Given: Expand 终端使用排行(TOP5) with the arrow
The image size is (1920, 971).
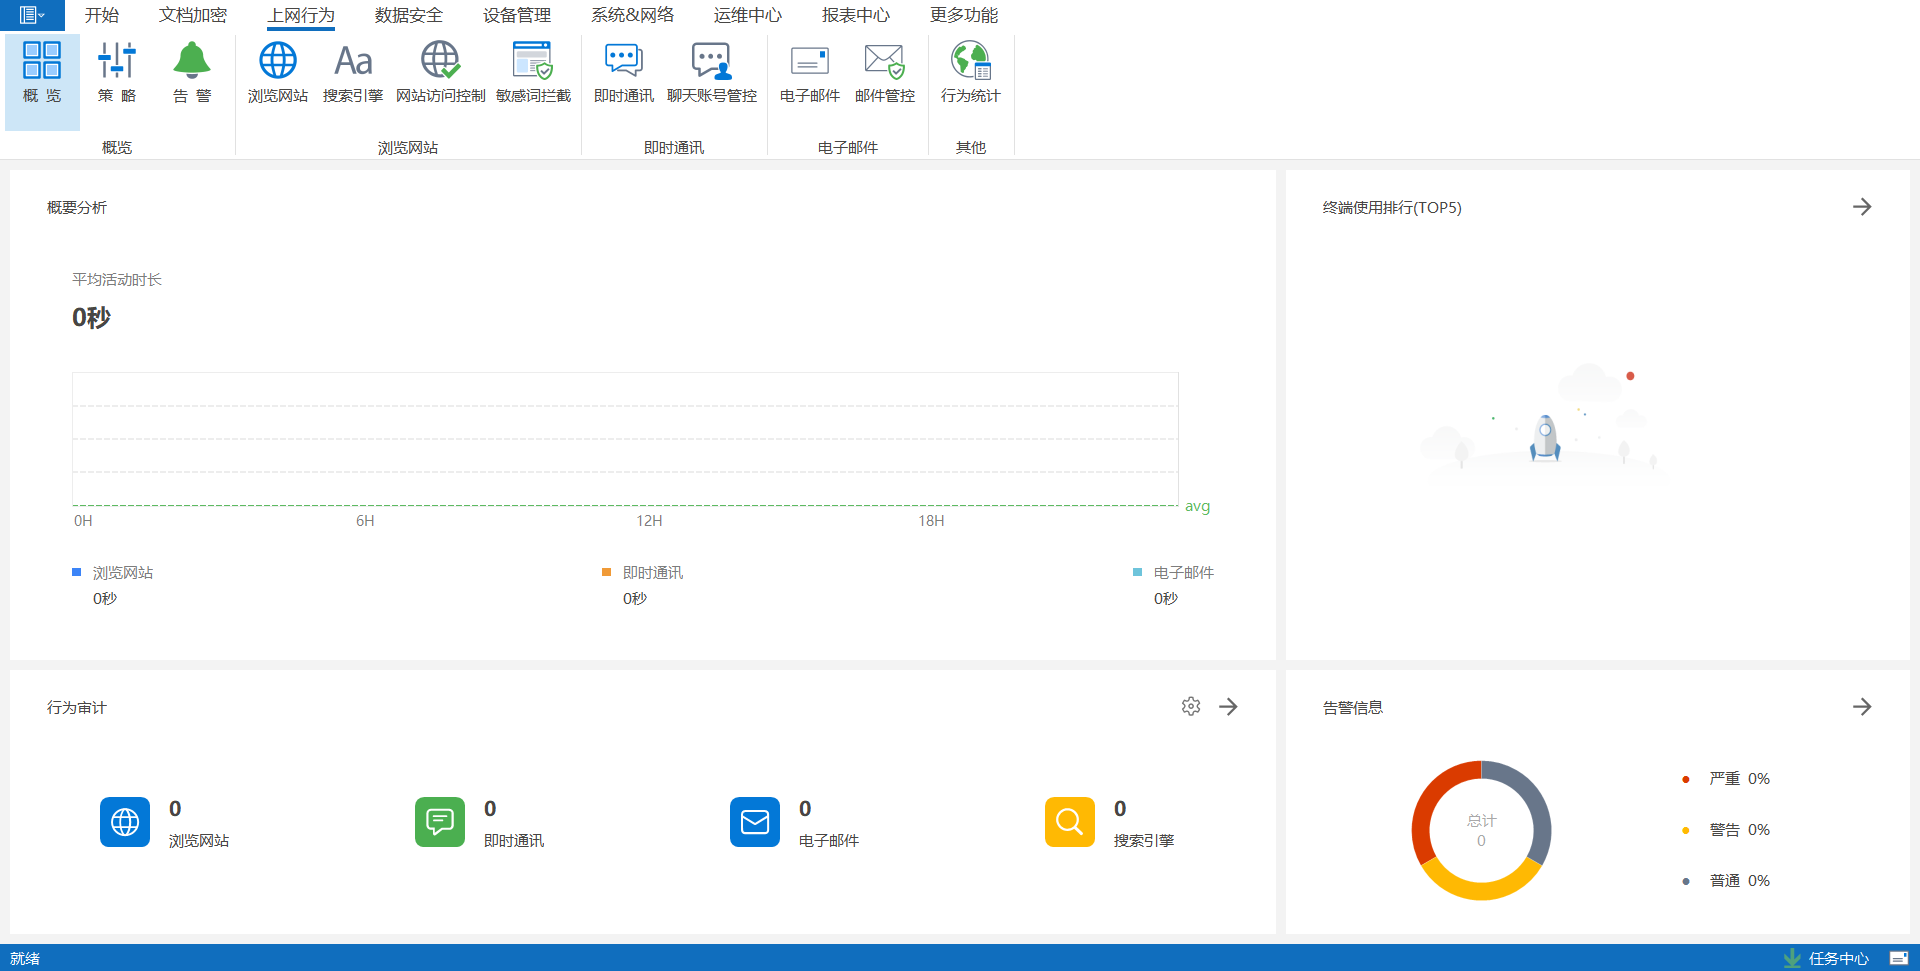Looking at the screenshot, I should point(1861,207).
